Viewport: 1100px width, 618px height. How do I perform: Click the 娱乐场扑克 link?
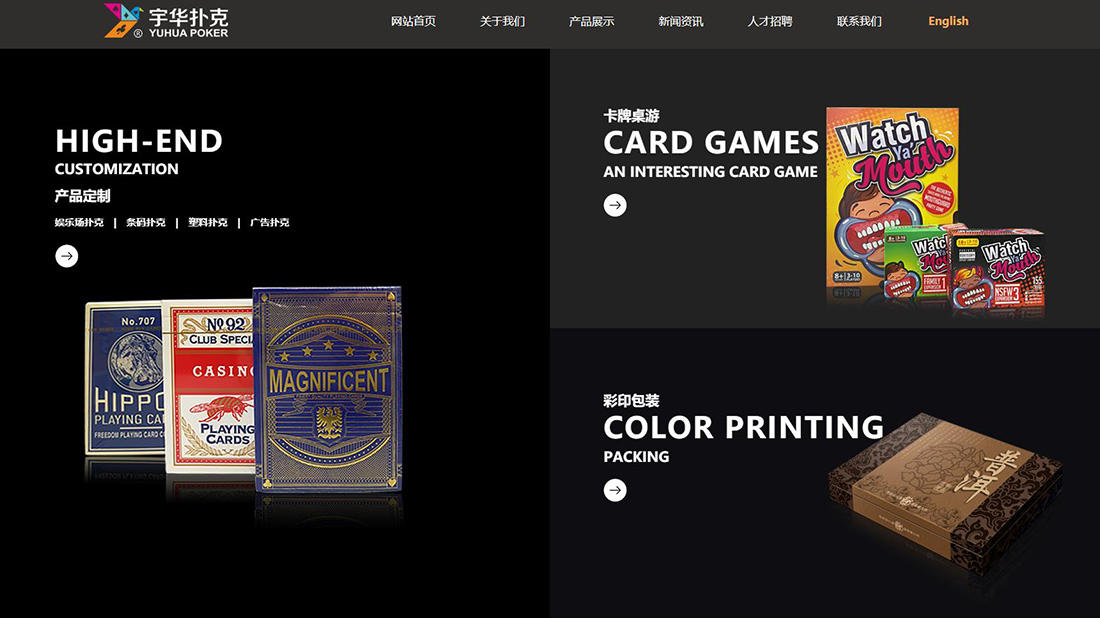coord(79,222)
